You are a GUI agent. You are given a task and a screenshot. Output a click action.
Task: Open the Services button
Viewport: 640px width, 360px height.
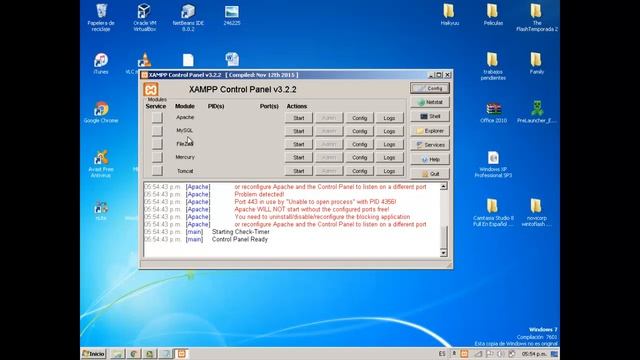(x=430, y=145)
